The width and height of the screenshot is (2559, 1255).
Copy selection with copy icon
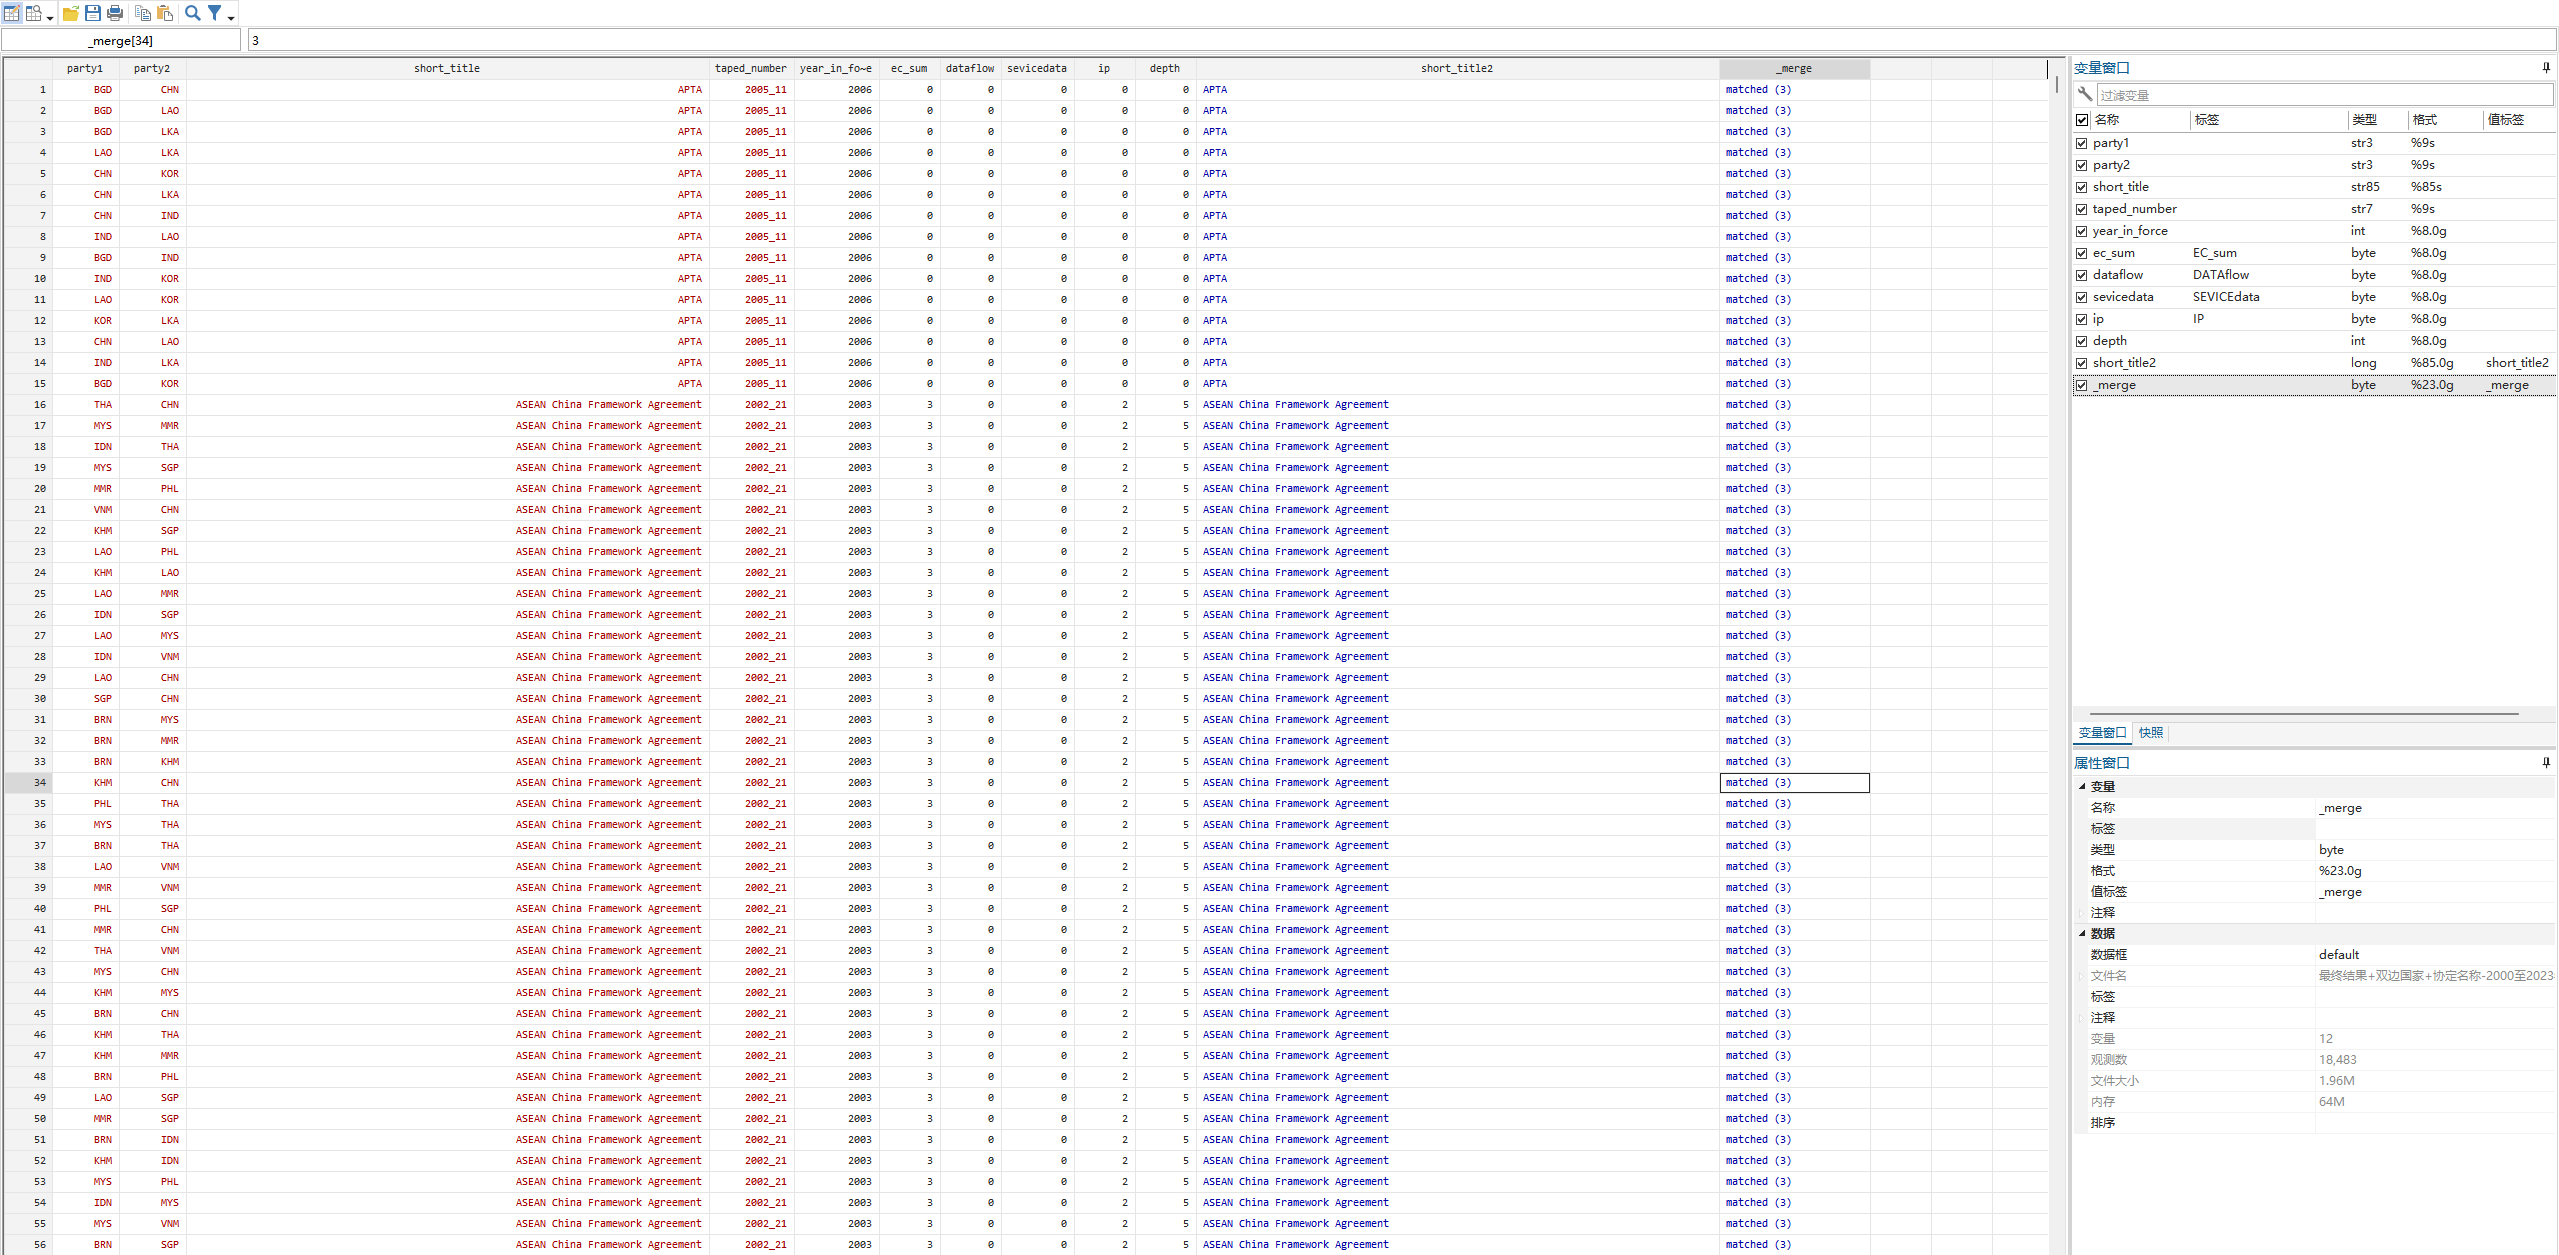143,13
